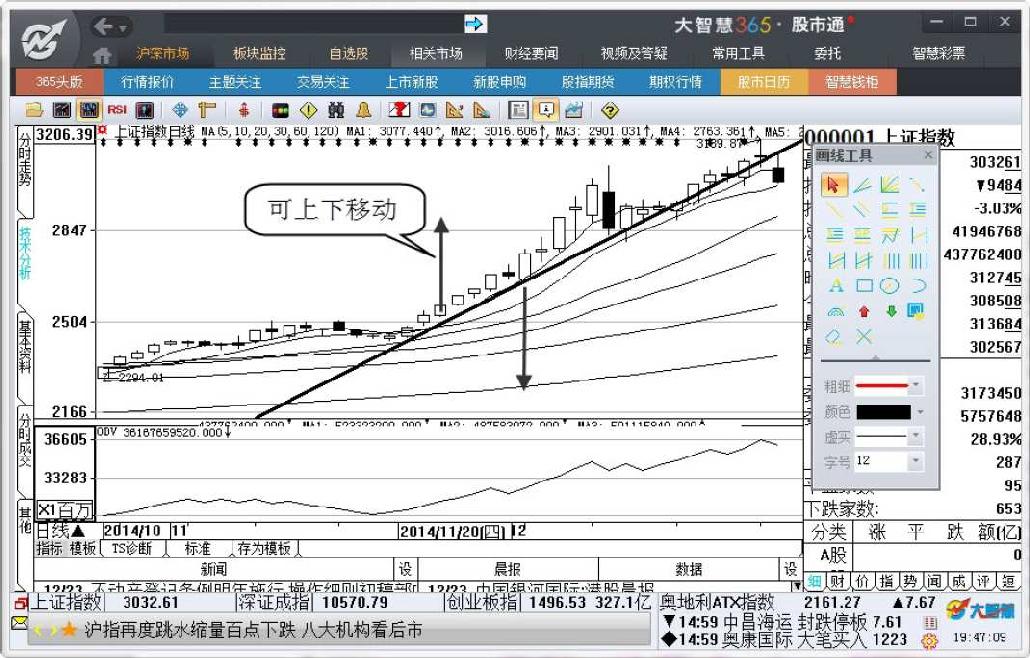Screen dimensions: 1030x658
Task: Click 新闻 panel header
Action: (x=213, y=569)
